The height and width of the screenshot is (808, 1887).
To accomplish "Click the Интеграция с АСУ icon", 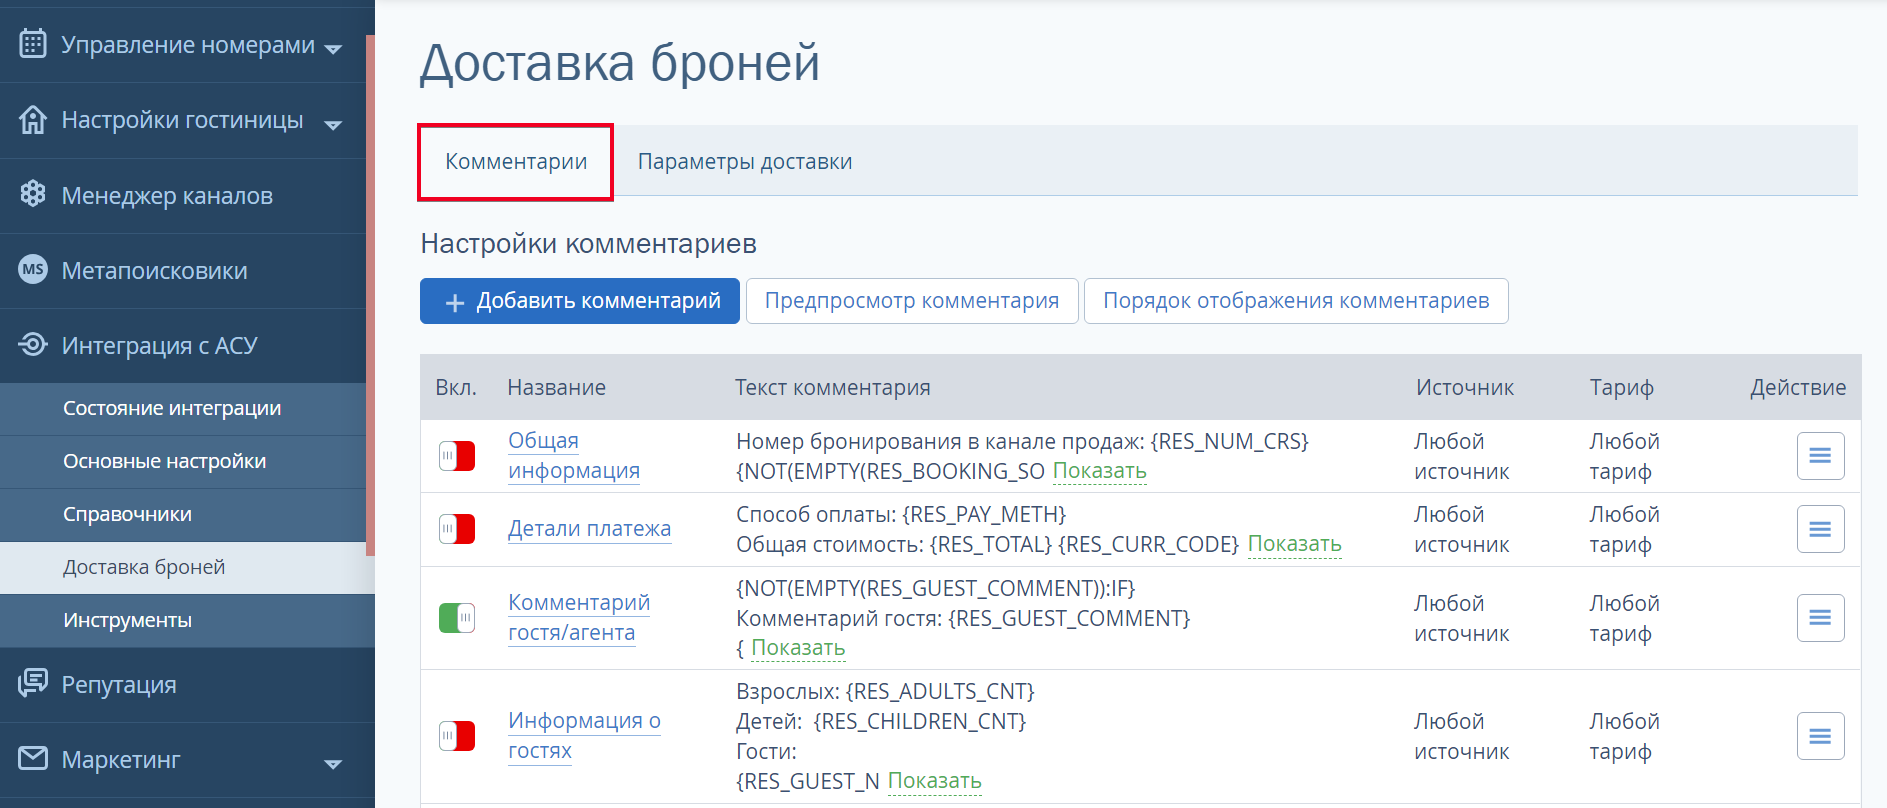I will pyautogui.click(x=33, y=345).
